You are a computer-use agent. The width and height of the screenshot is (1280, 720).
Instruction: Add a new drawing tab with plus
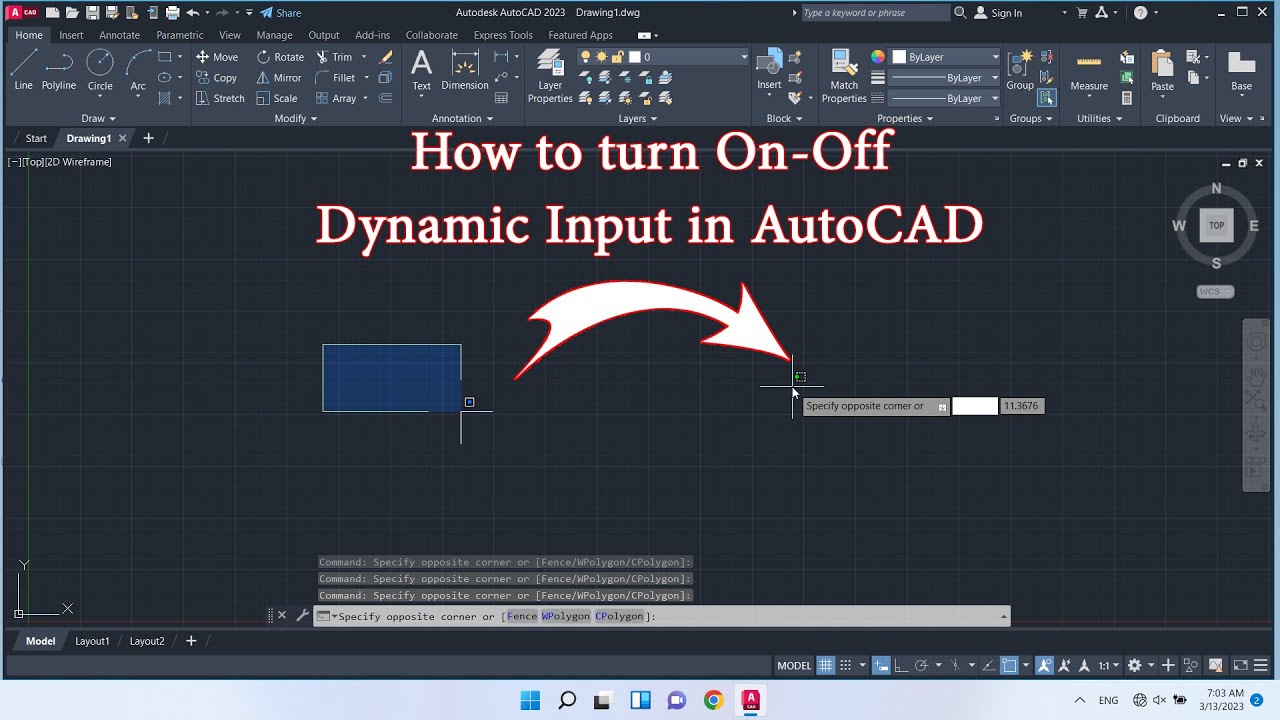tap(149, 138)
